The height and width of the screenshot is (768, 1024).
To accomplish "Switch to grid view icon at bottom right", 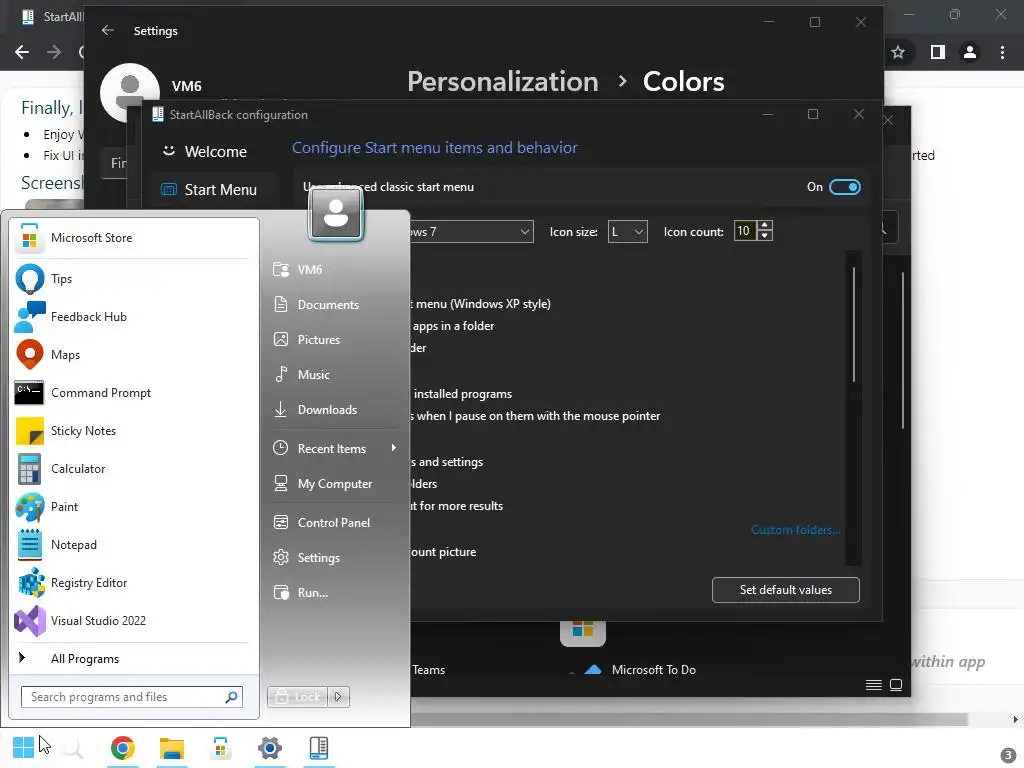I will pyautogui.click(x=896, y=684).
